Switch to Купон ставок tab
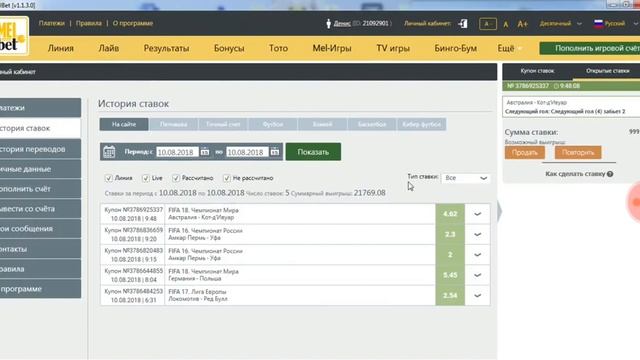 point(537,71)
